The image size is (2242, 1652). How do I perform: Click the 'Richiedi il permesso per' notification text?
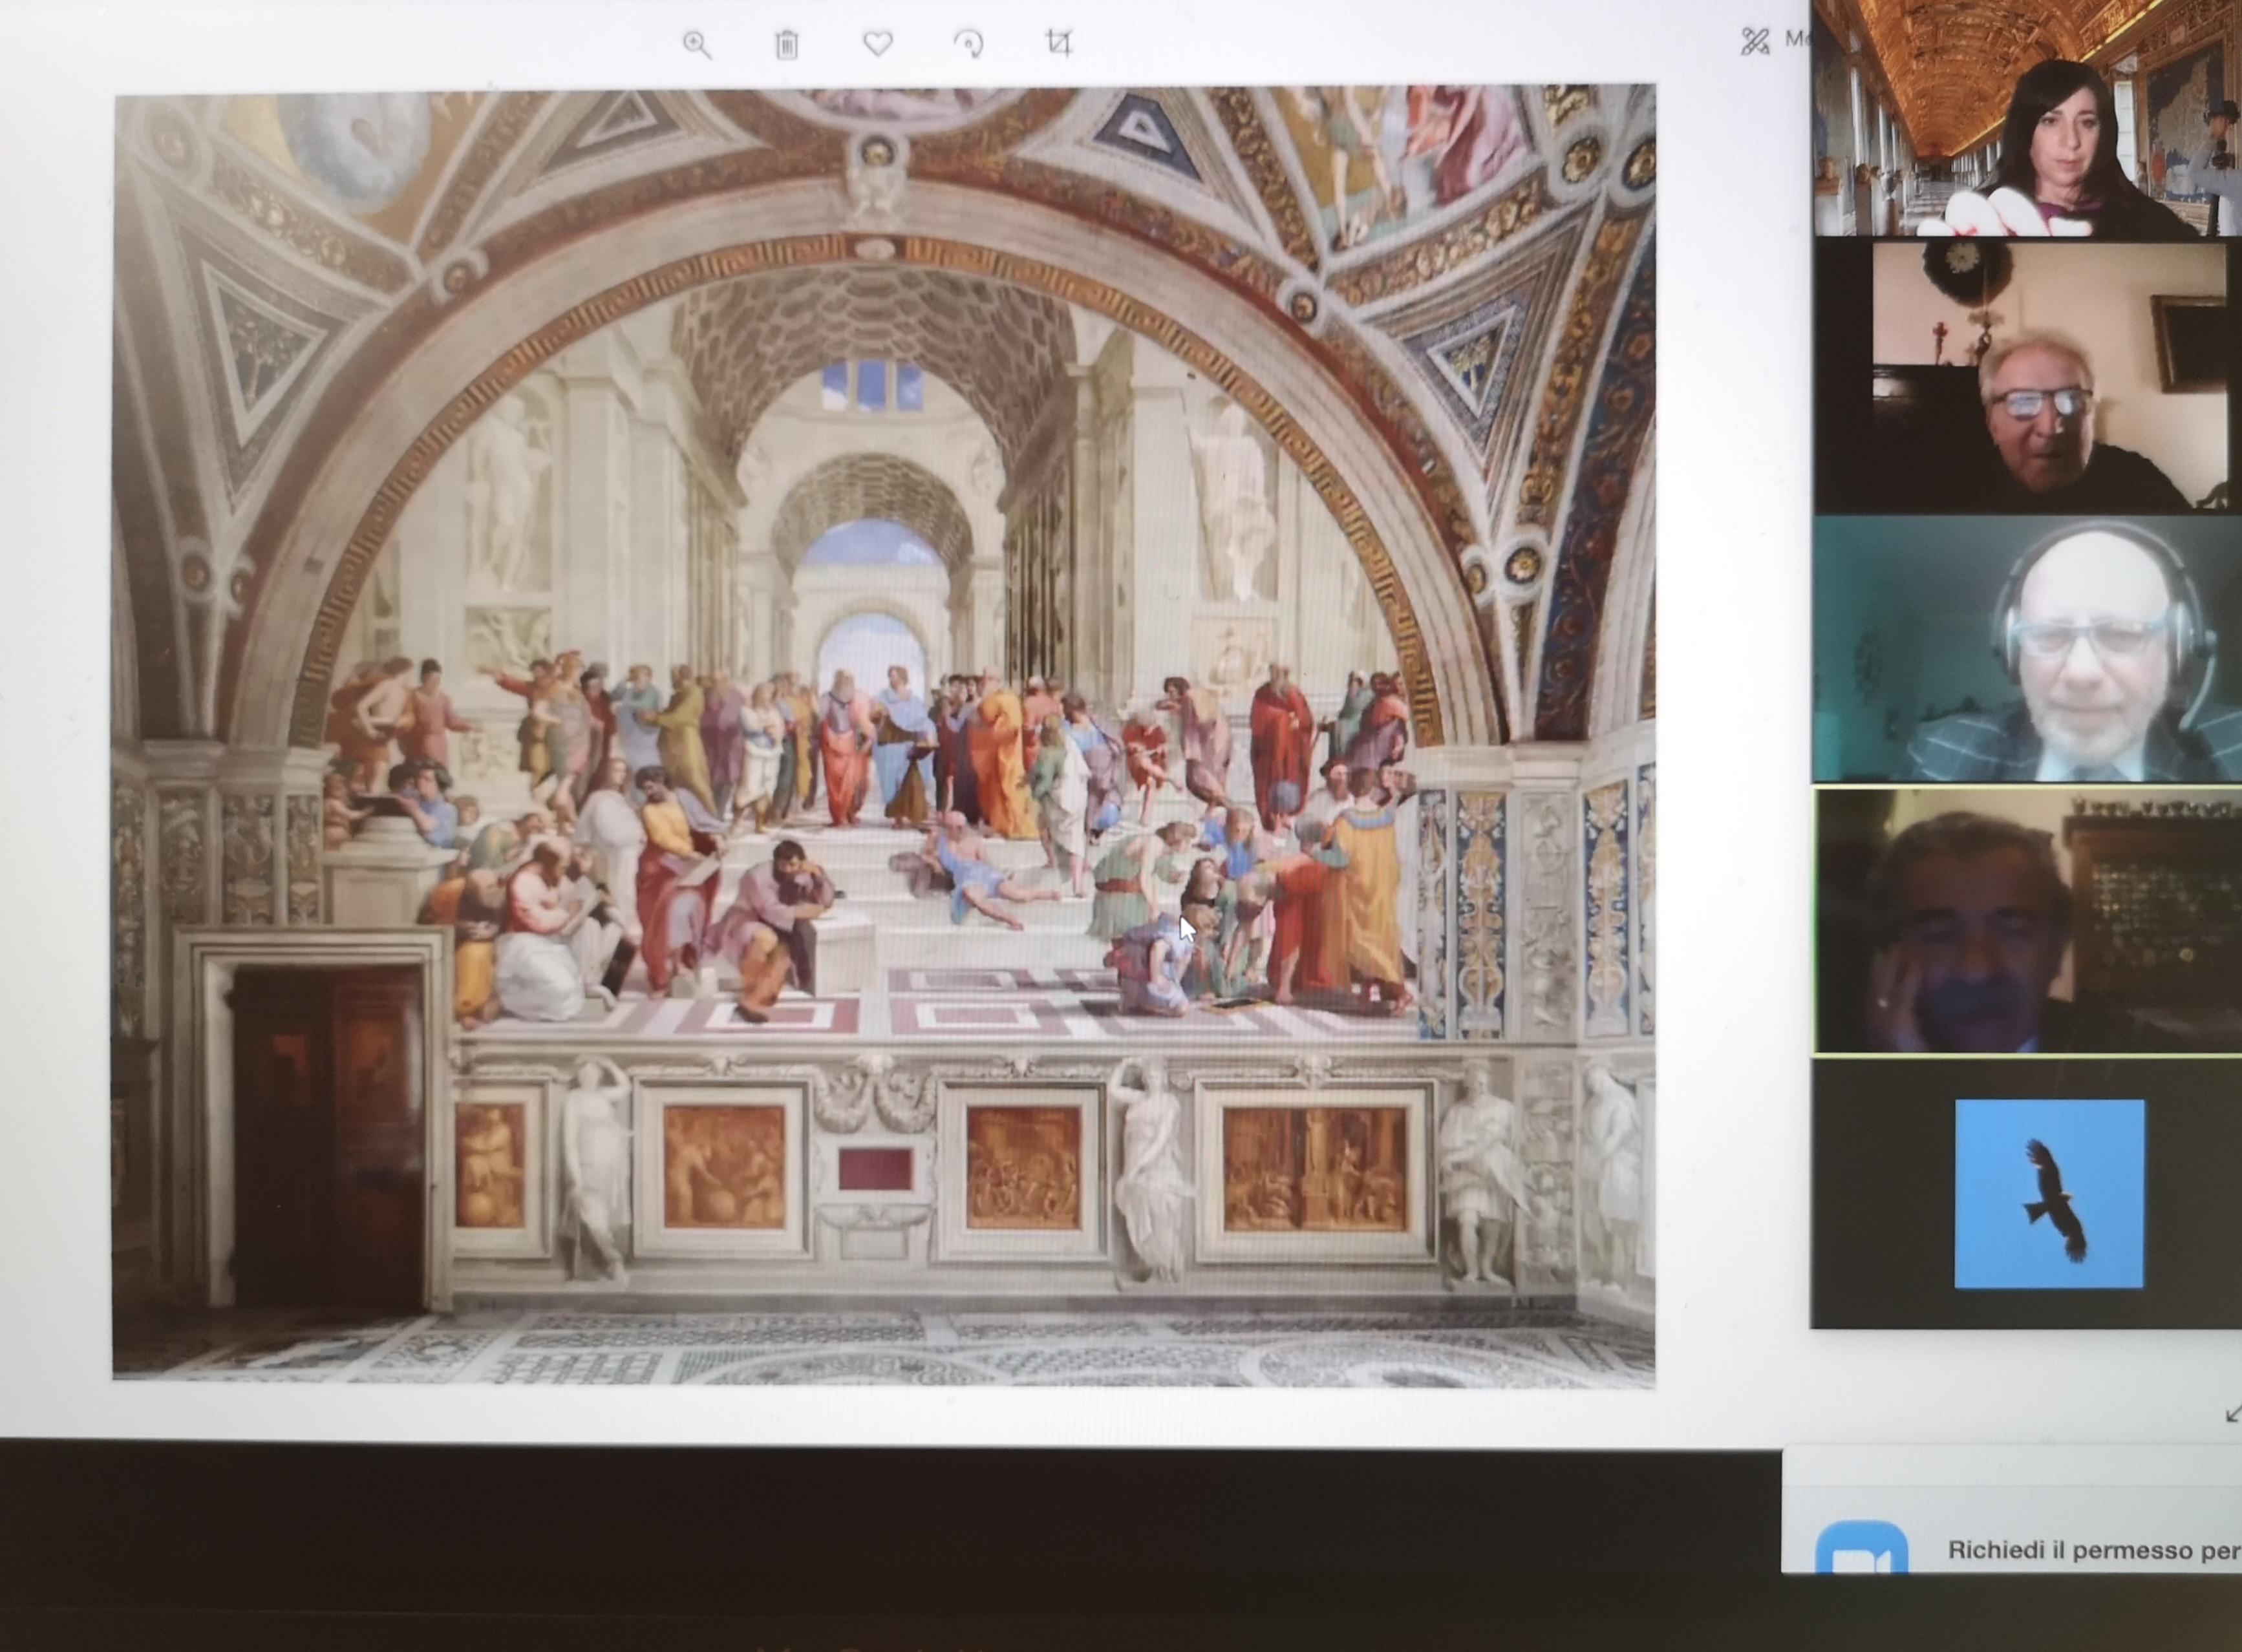[2094, 1550]
